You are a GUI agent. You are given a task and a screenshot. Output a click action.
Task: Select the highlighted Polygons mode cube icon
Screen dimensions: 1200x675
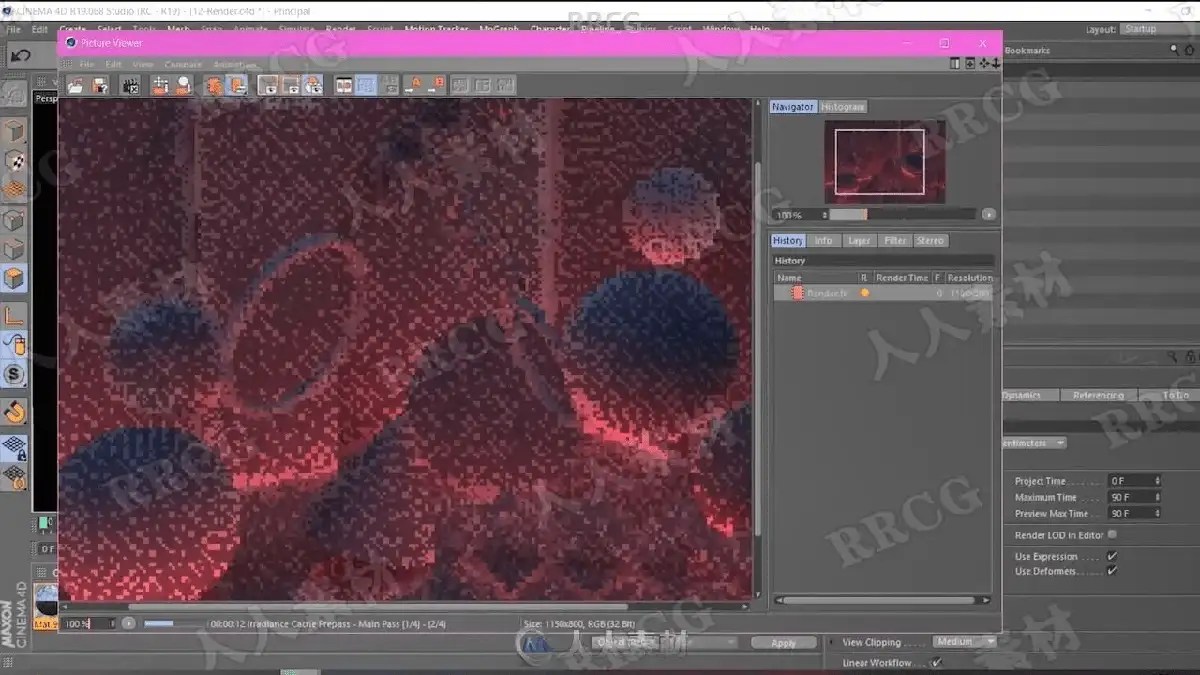14,279
